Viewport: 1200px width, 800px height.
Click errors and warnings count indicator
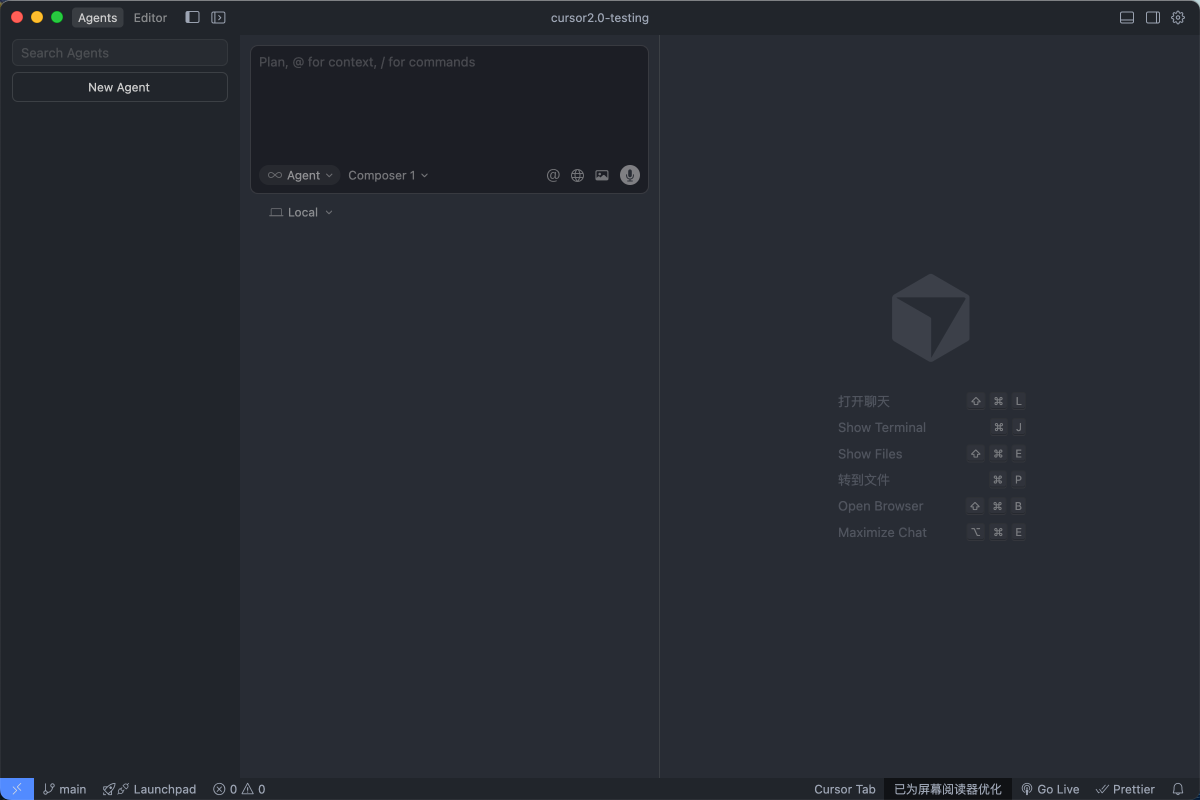[x=239, y=789]
